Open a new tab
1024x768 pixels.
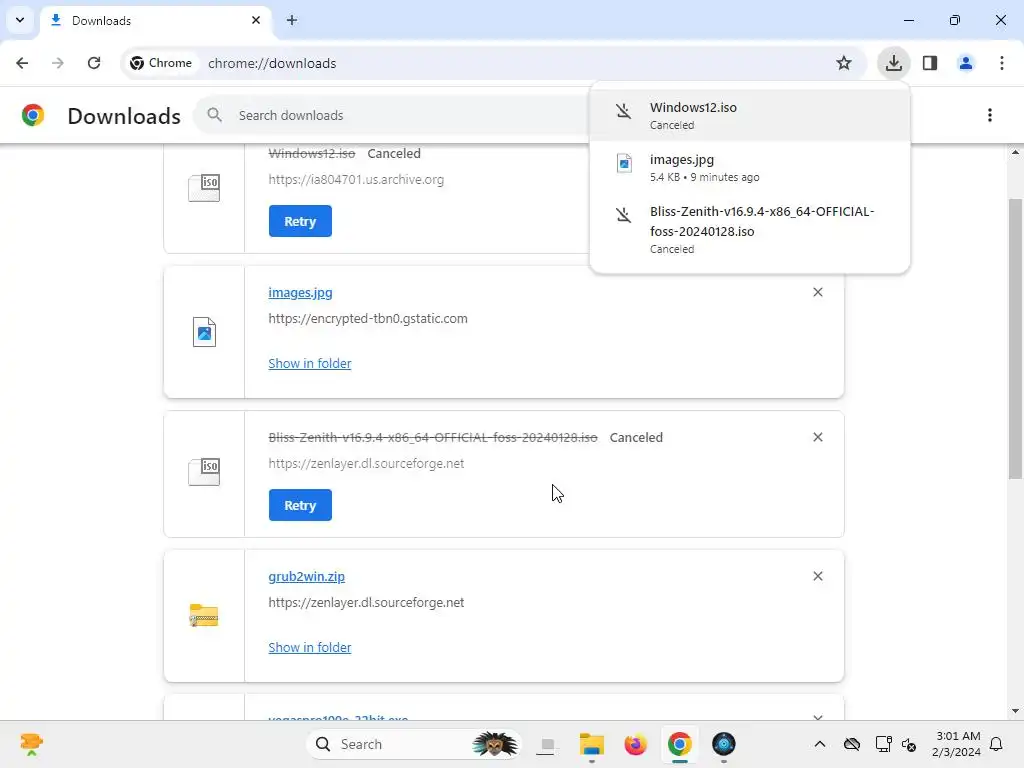tap(292, 20)
